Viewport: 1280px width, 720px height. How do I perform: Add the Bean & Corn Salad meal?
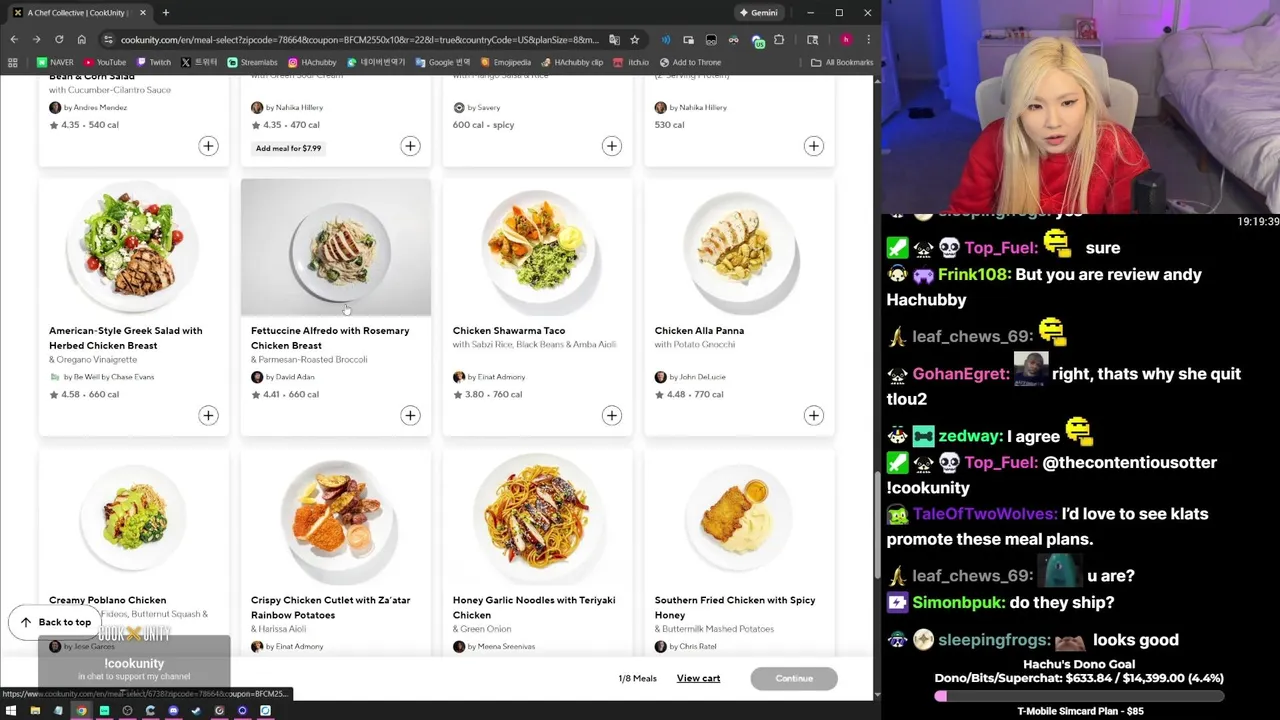(x=208, y=146)
